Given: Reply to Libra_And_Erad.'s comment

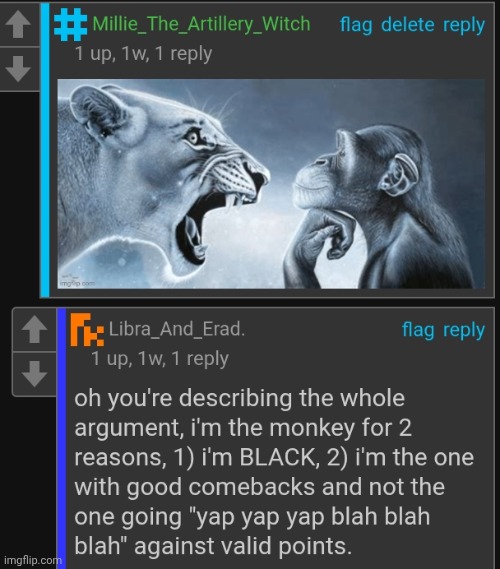Looking at the screenshot, I should 464,331.
